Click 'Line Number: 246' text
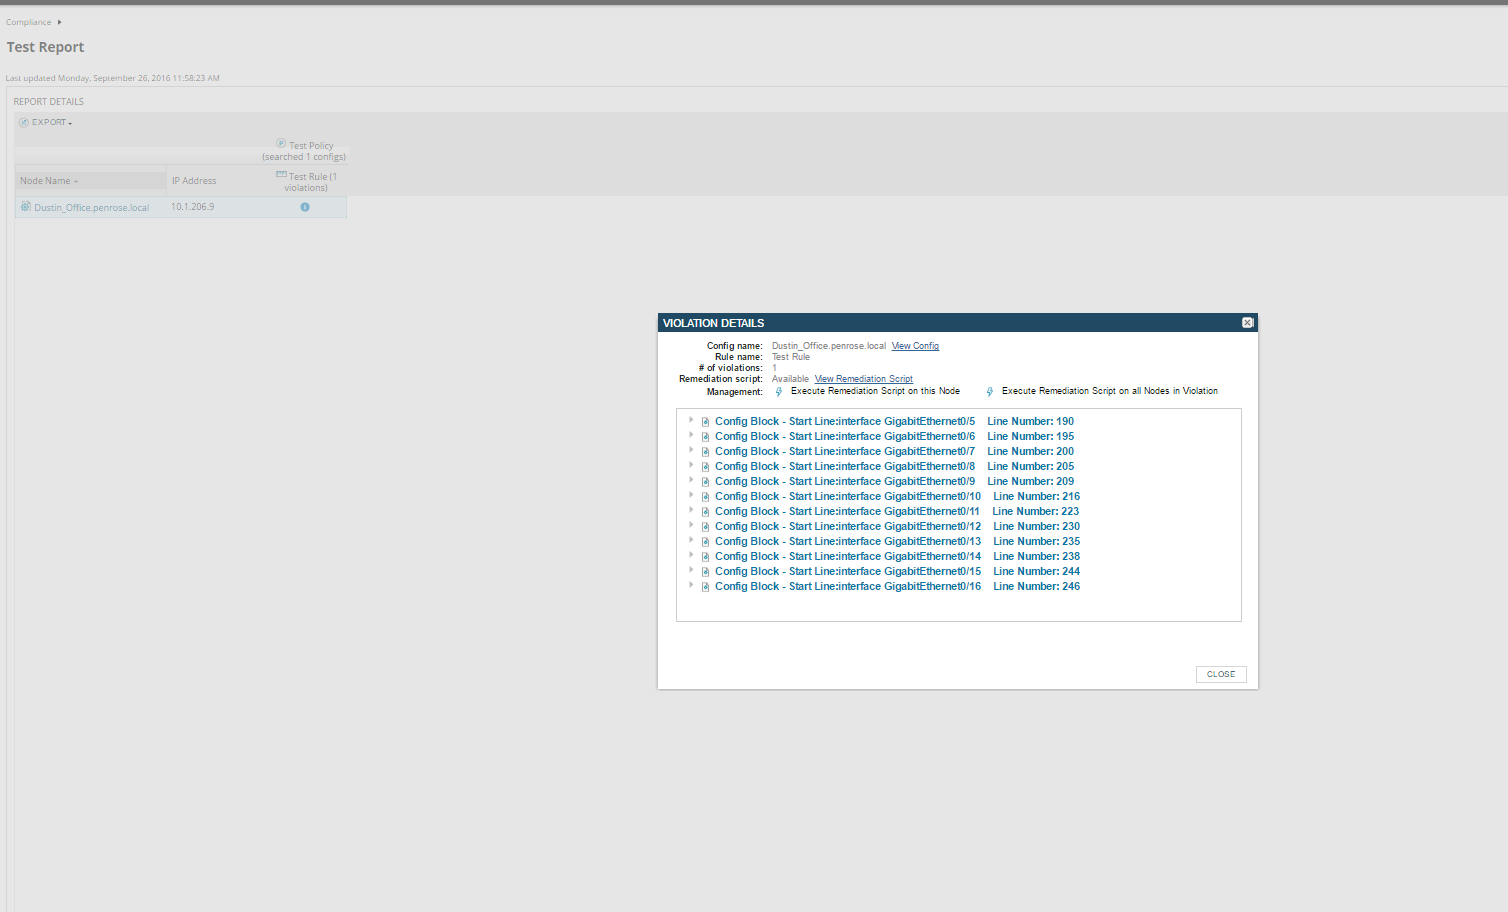The height and width of the screenshot is (912, 1508). 1036,587
